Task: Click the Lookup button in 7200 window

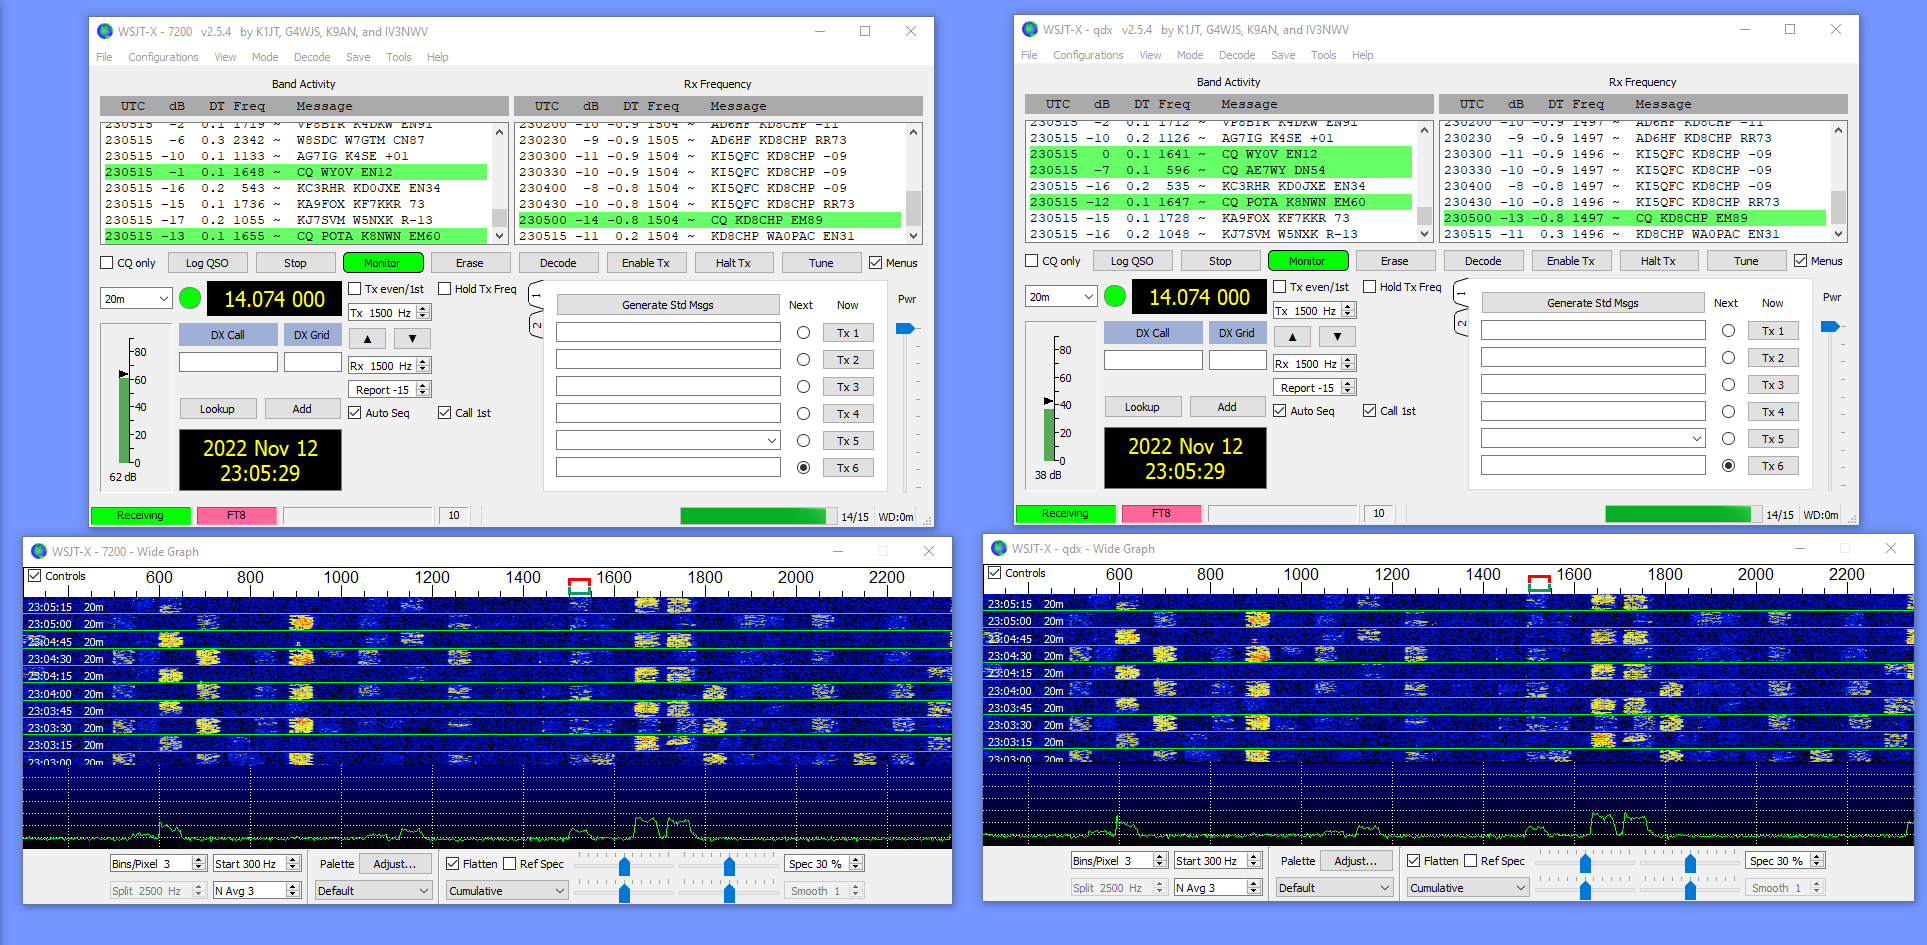Action: 217,409
